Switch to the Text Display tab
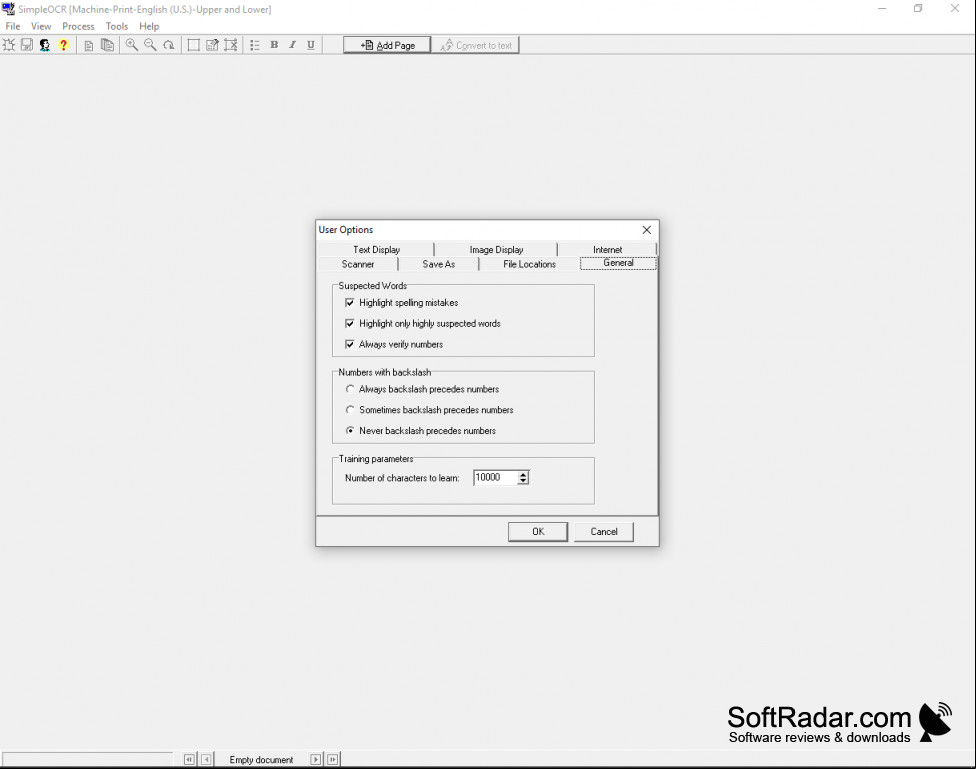This screenshot has width=976, height=769. coord(377,250)
